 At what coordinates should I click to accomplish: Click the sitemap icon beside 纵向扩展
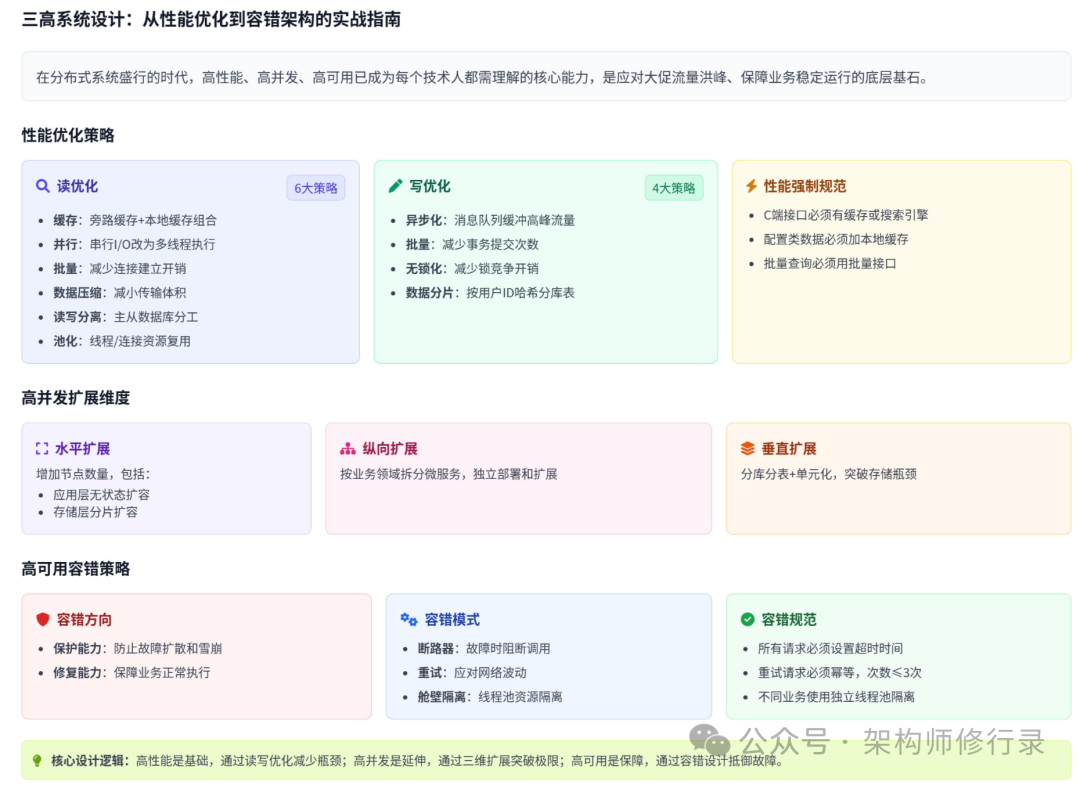tap(348, 449)
